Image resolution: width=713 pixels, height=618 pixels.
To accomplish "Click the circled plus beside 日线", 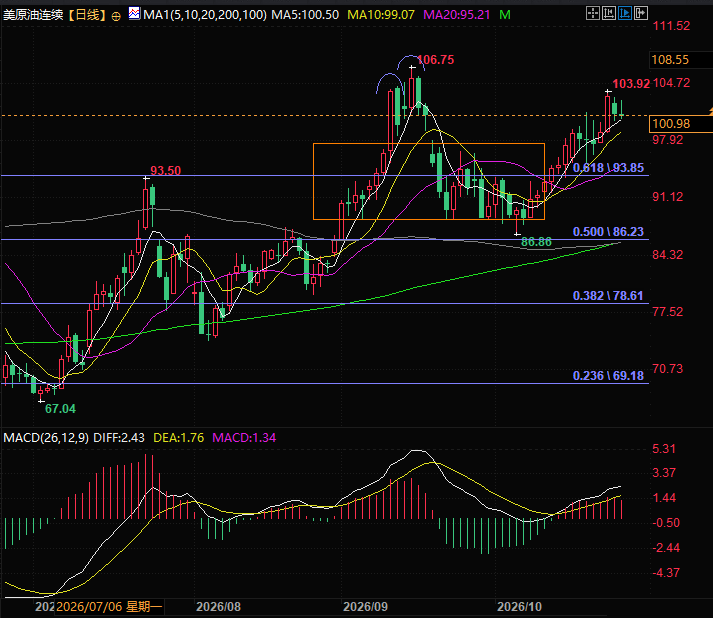I will (x=116, y=17).
